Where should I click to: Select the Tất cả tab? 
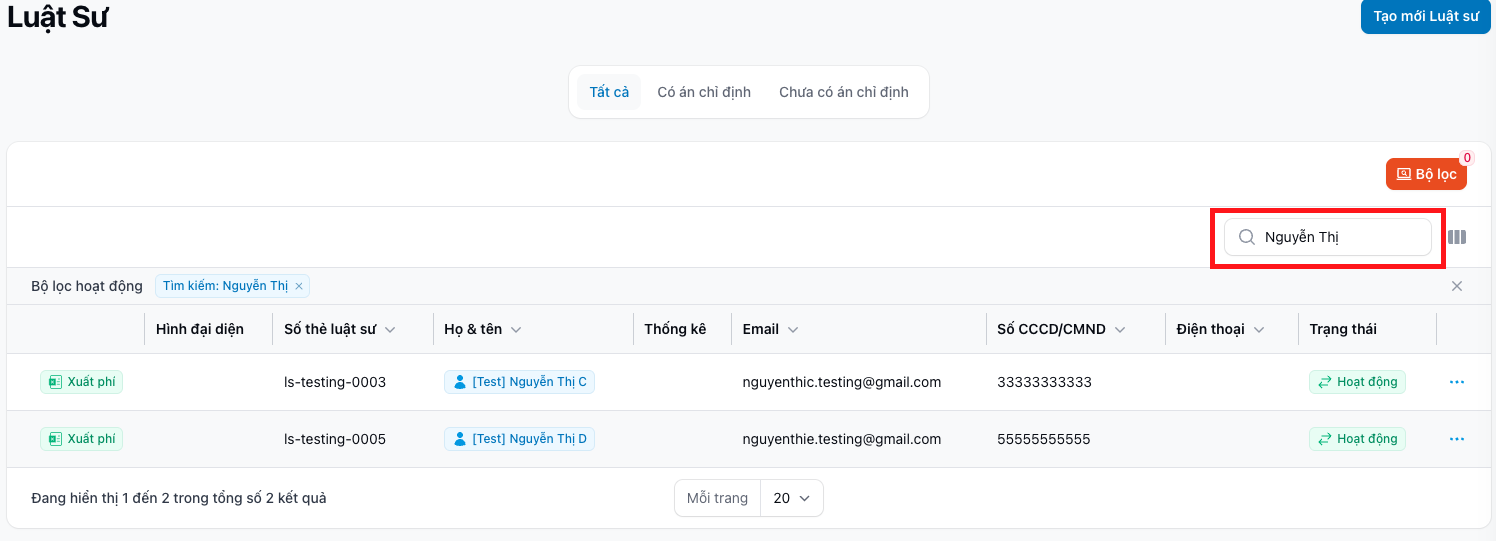pos(609,92)
